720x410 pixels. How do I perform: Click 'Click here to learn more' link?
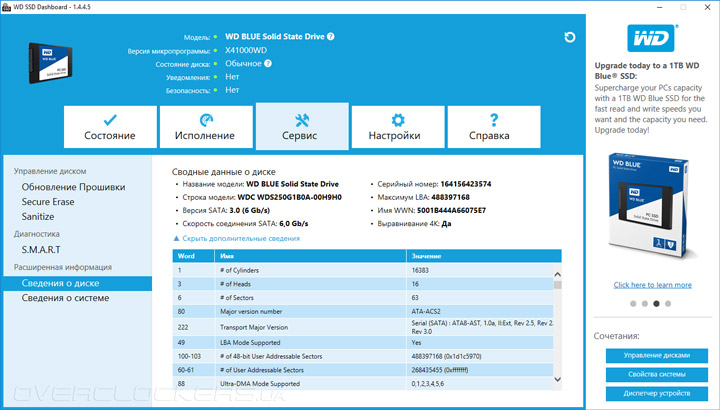click(652, 285)
